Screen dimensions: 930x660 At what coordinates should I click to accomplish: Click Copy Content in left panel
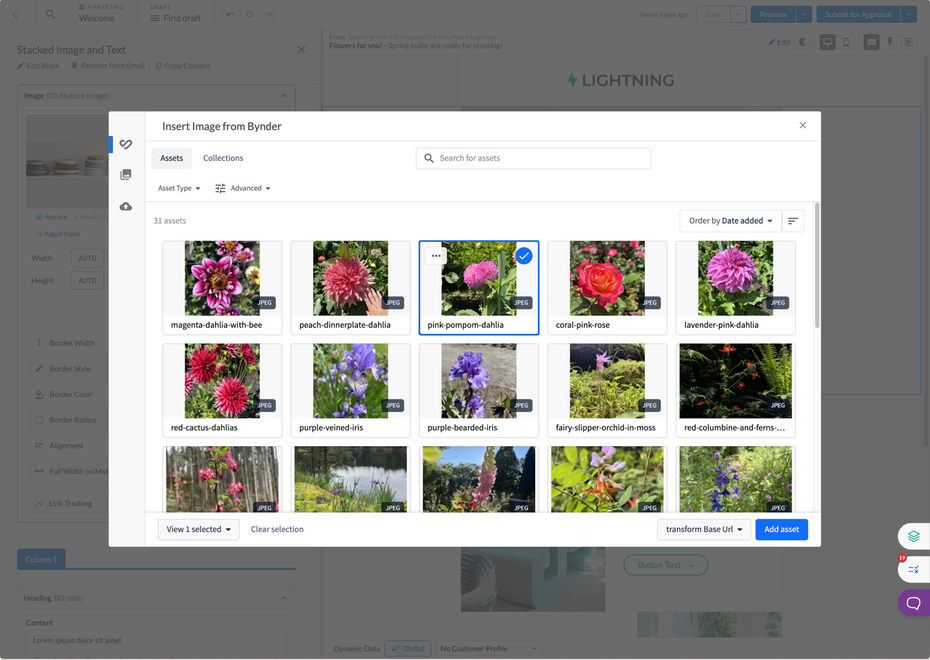tap(183, 66)
